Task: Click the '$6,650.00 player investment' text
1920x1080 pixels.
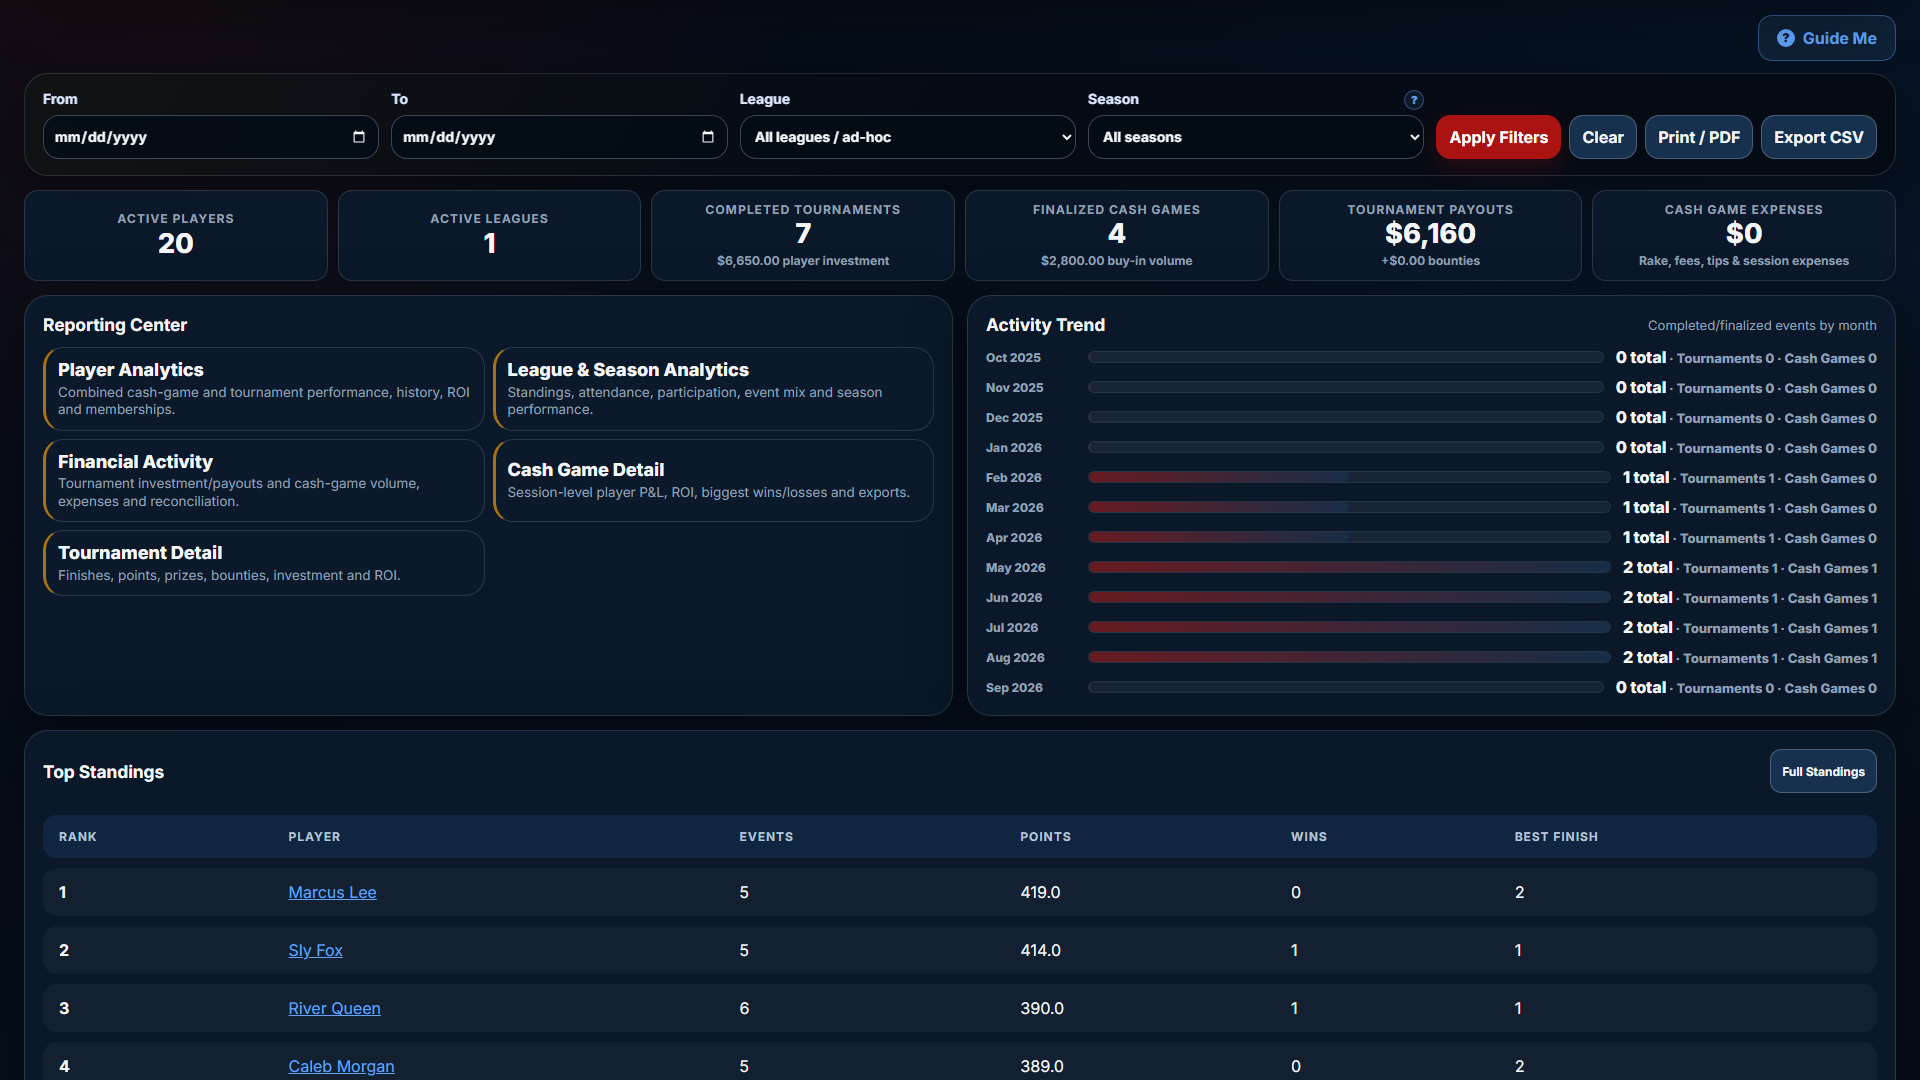Action: (x=803, y=261)
